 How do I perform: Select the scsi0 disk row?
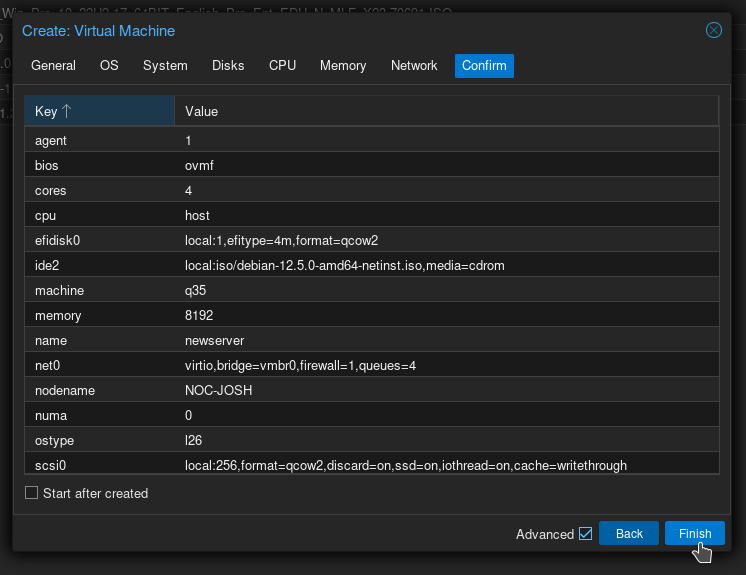(x=371, y=465)
